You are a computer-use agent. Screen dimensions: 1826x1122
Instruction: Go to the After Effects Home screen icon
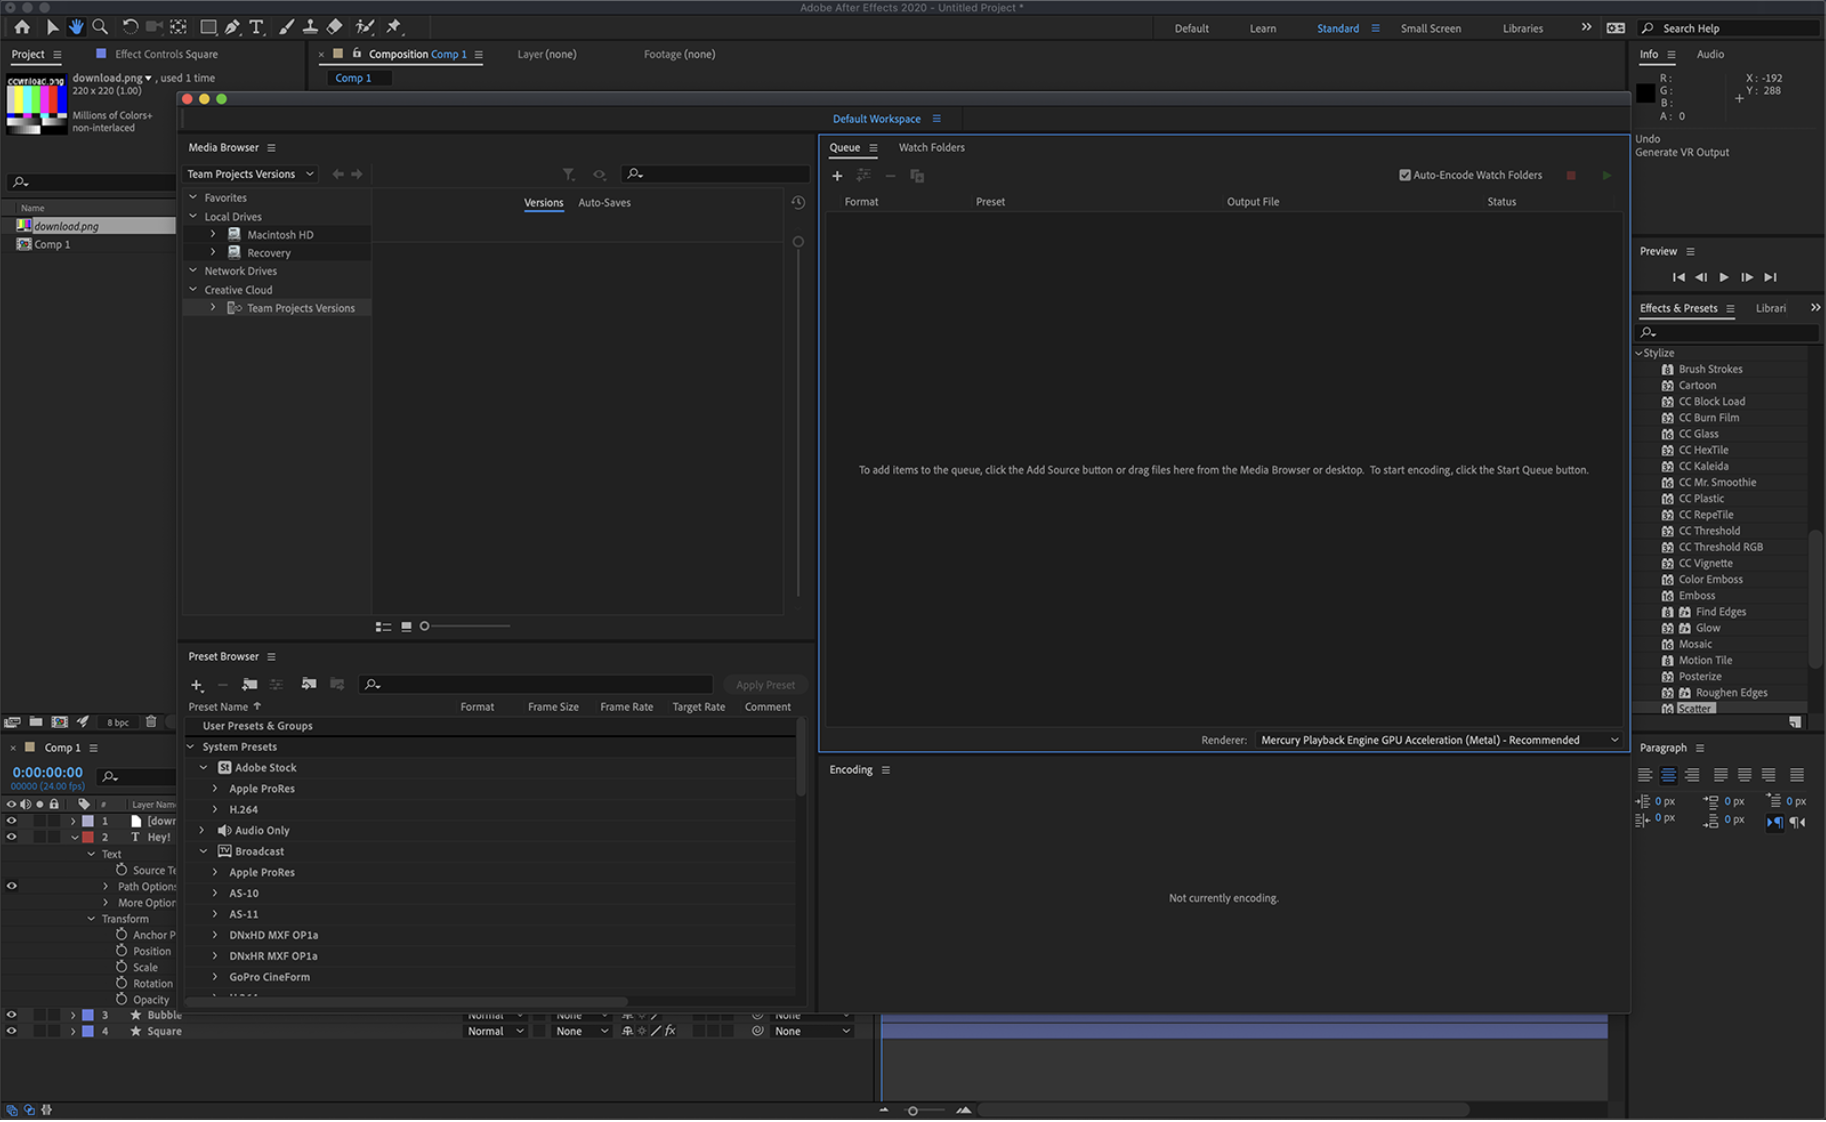pyautogui.click(x=22, y=27)
